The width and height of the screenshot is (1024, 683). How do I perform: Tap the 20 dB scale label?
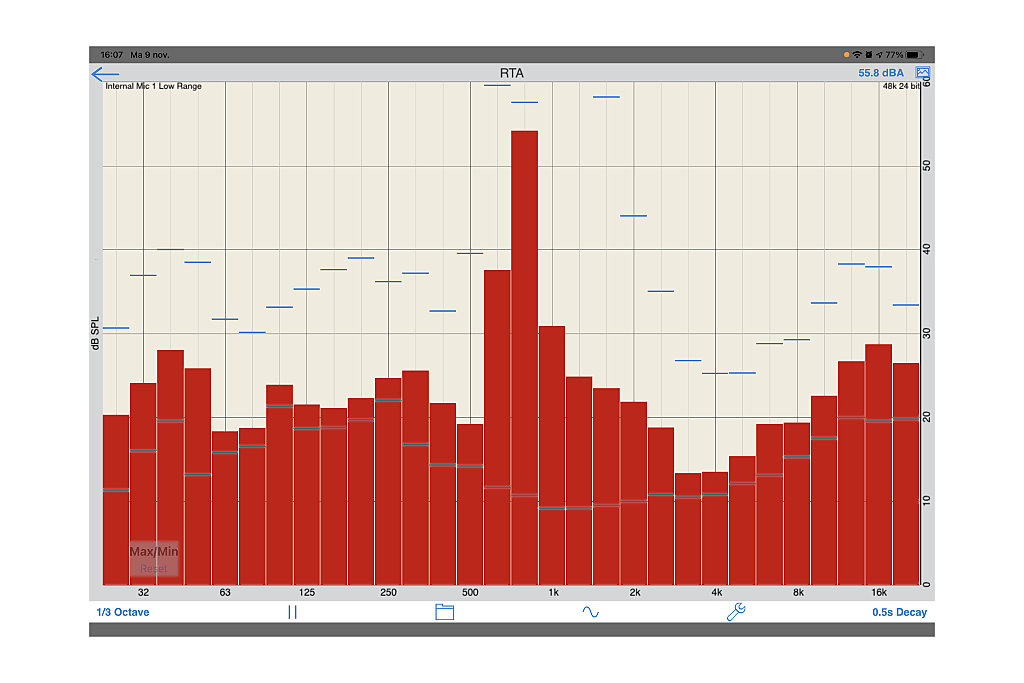(x=927, y=417)
